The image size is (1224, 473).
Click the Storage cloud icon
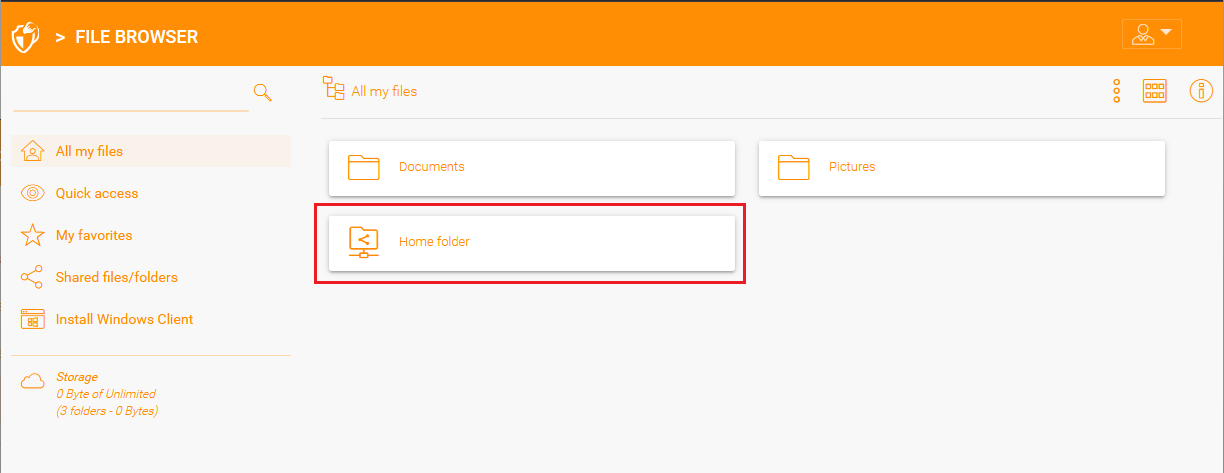tap(34, 381)
